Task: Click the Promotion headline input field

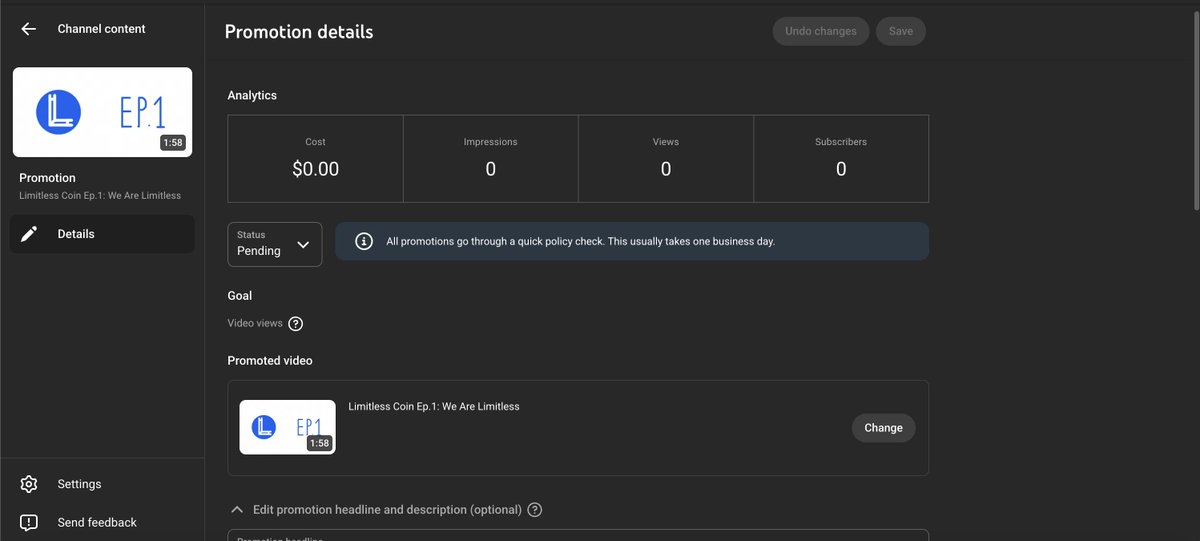Action: pyautogui.click(x=578, y=535)
